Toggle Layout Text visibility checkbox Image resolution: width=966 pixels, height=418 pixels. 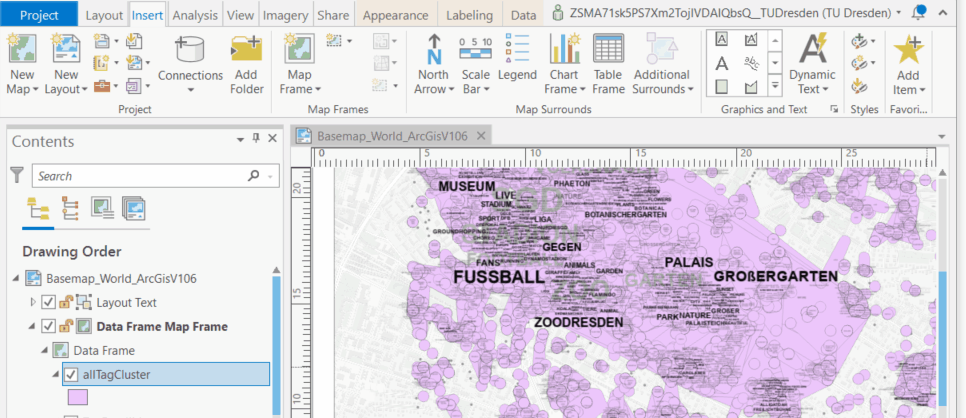pyautogui.click(x=48, y=303)
